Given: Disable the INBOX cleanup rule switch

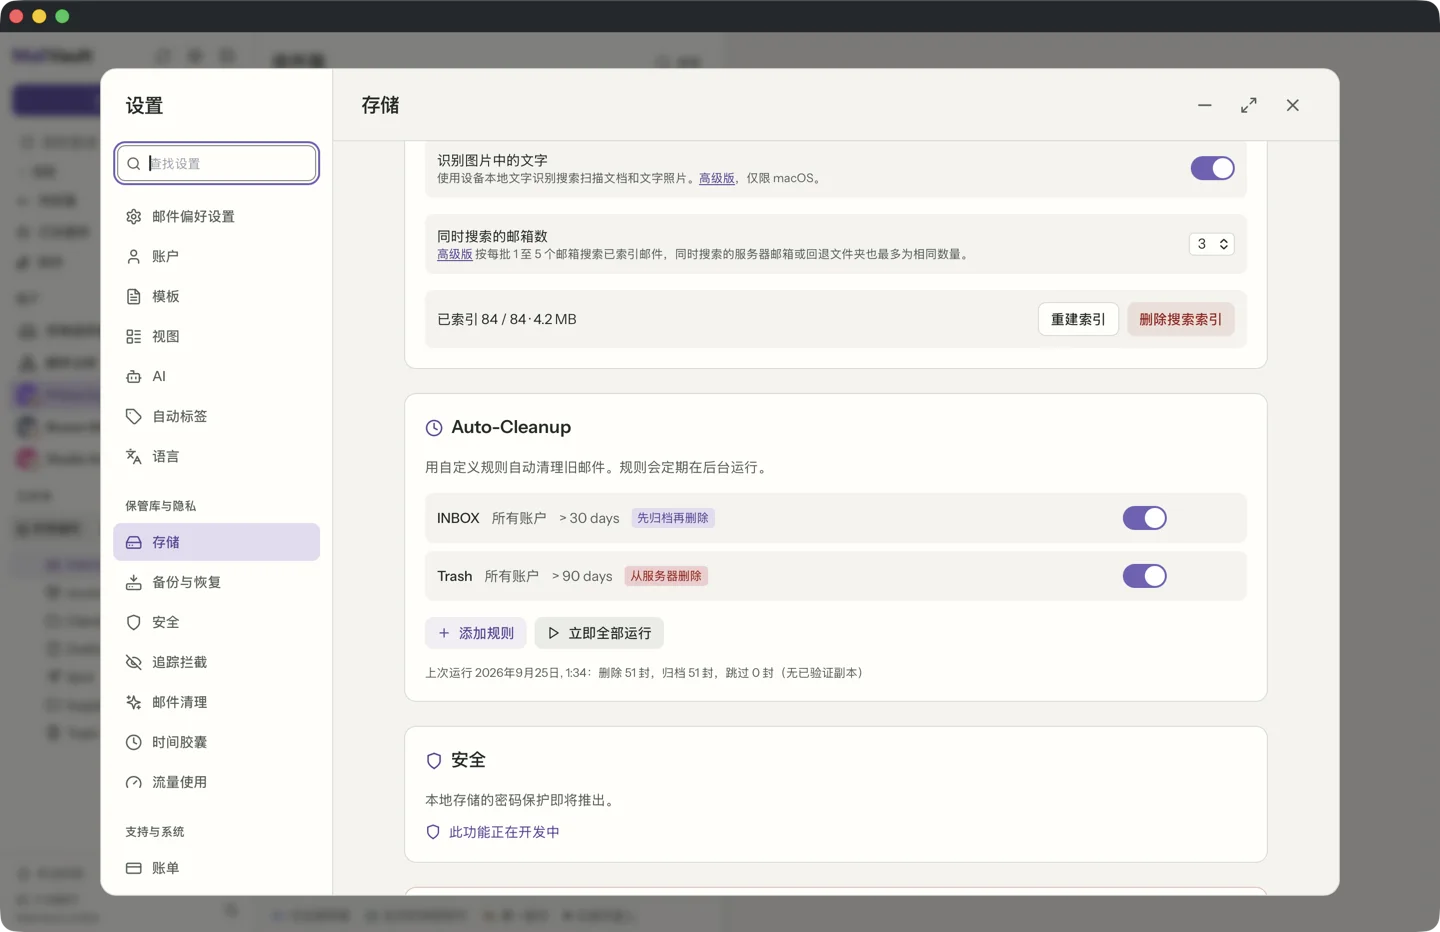Looking at the screenshot, I should [x=1145, y=518].
